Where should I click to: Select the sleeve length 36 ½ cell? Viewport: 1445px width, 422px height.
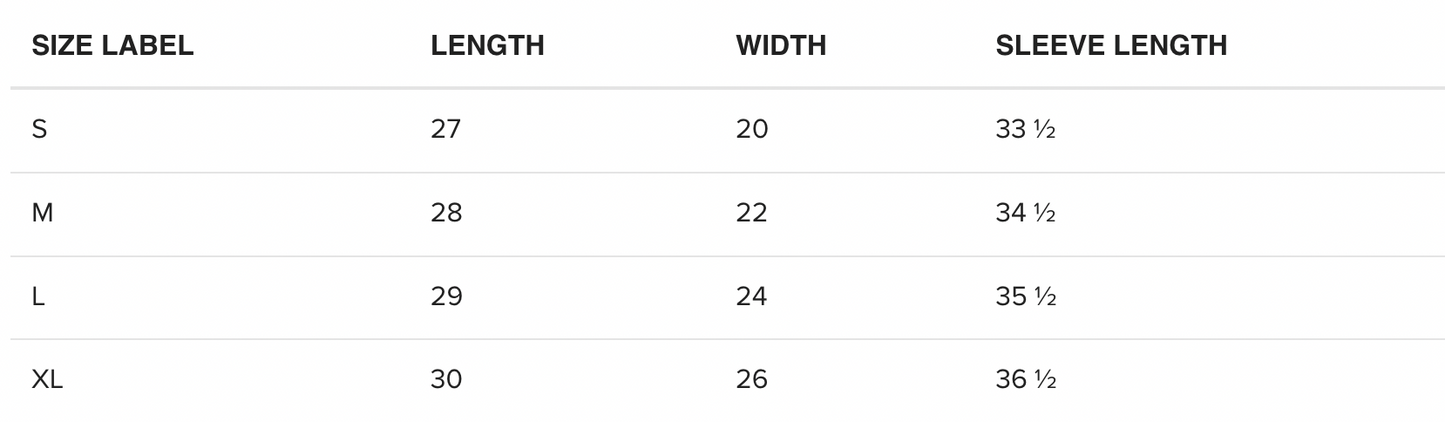coord(1026,380)
